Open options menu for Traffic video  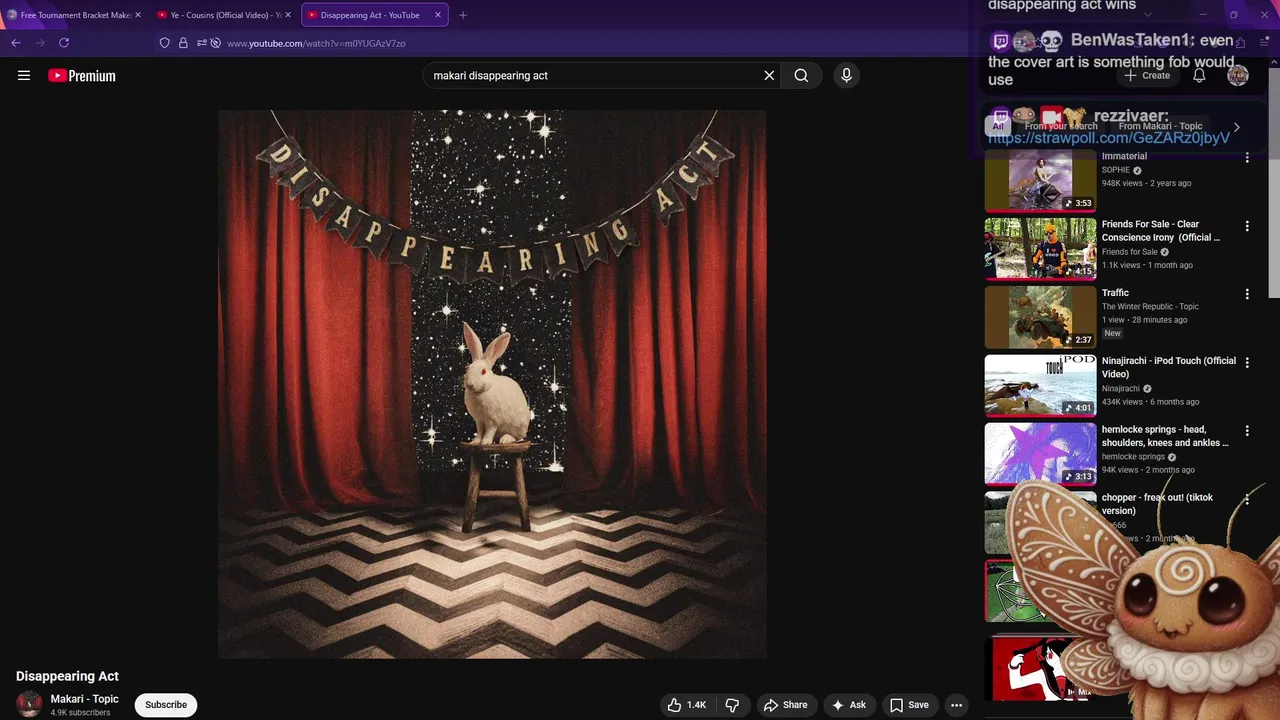point(1247,294)
